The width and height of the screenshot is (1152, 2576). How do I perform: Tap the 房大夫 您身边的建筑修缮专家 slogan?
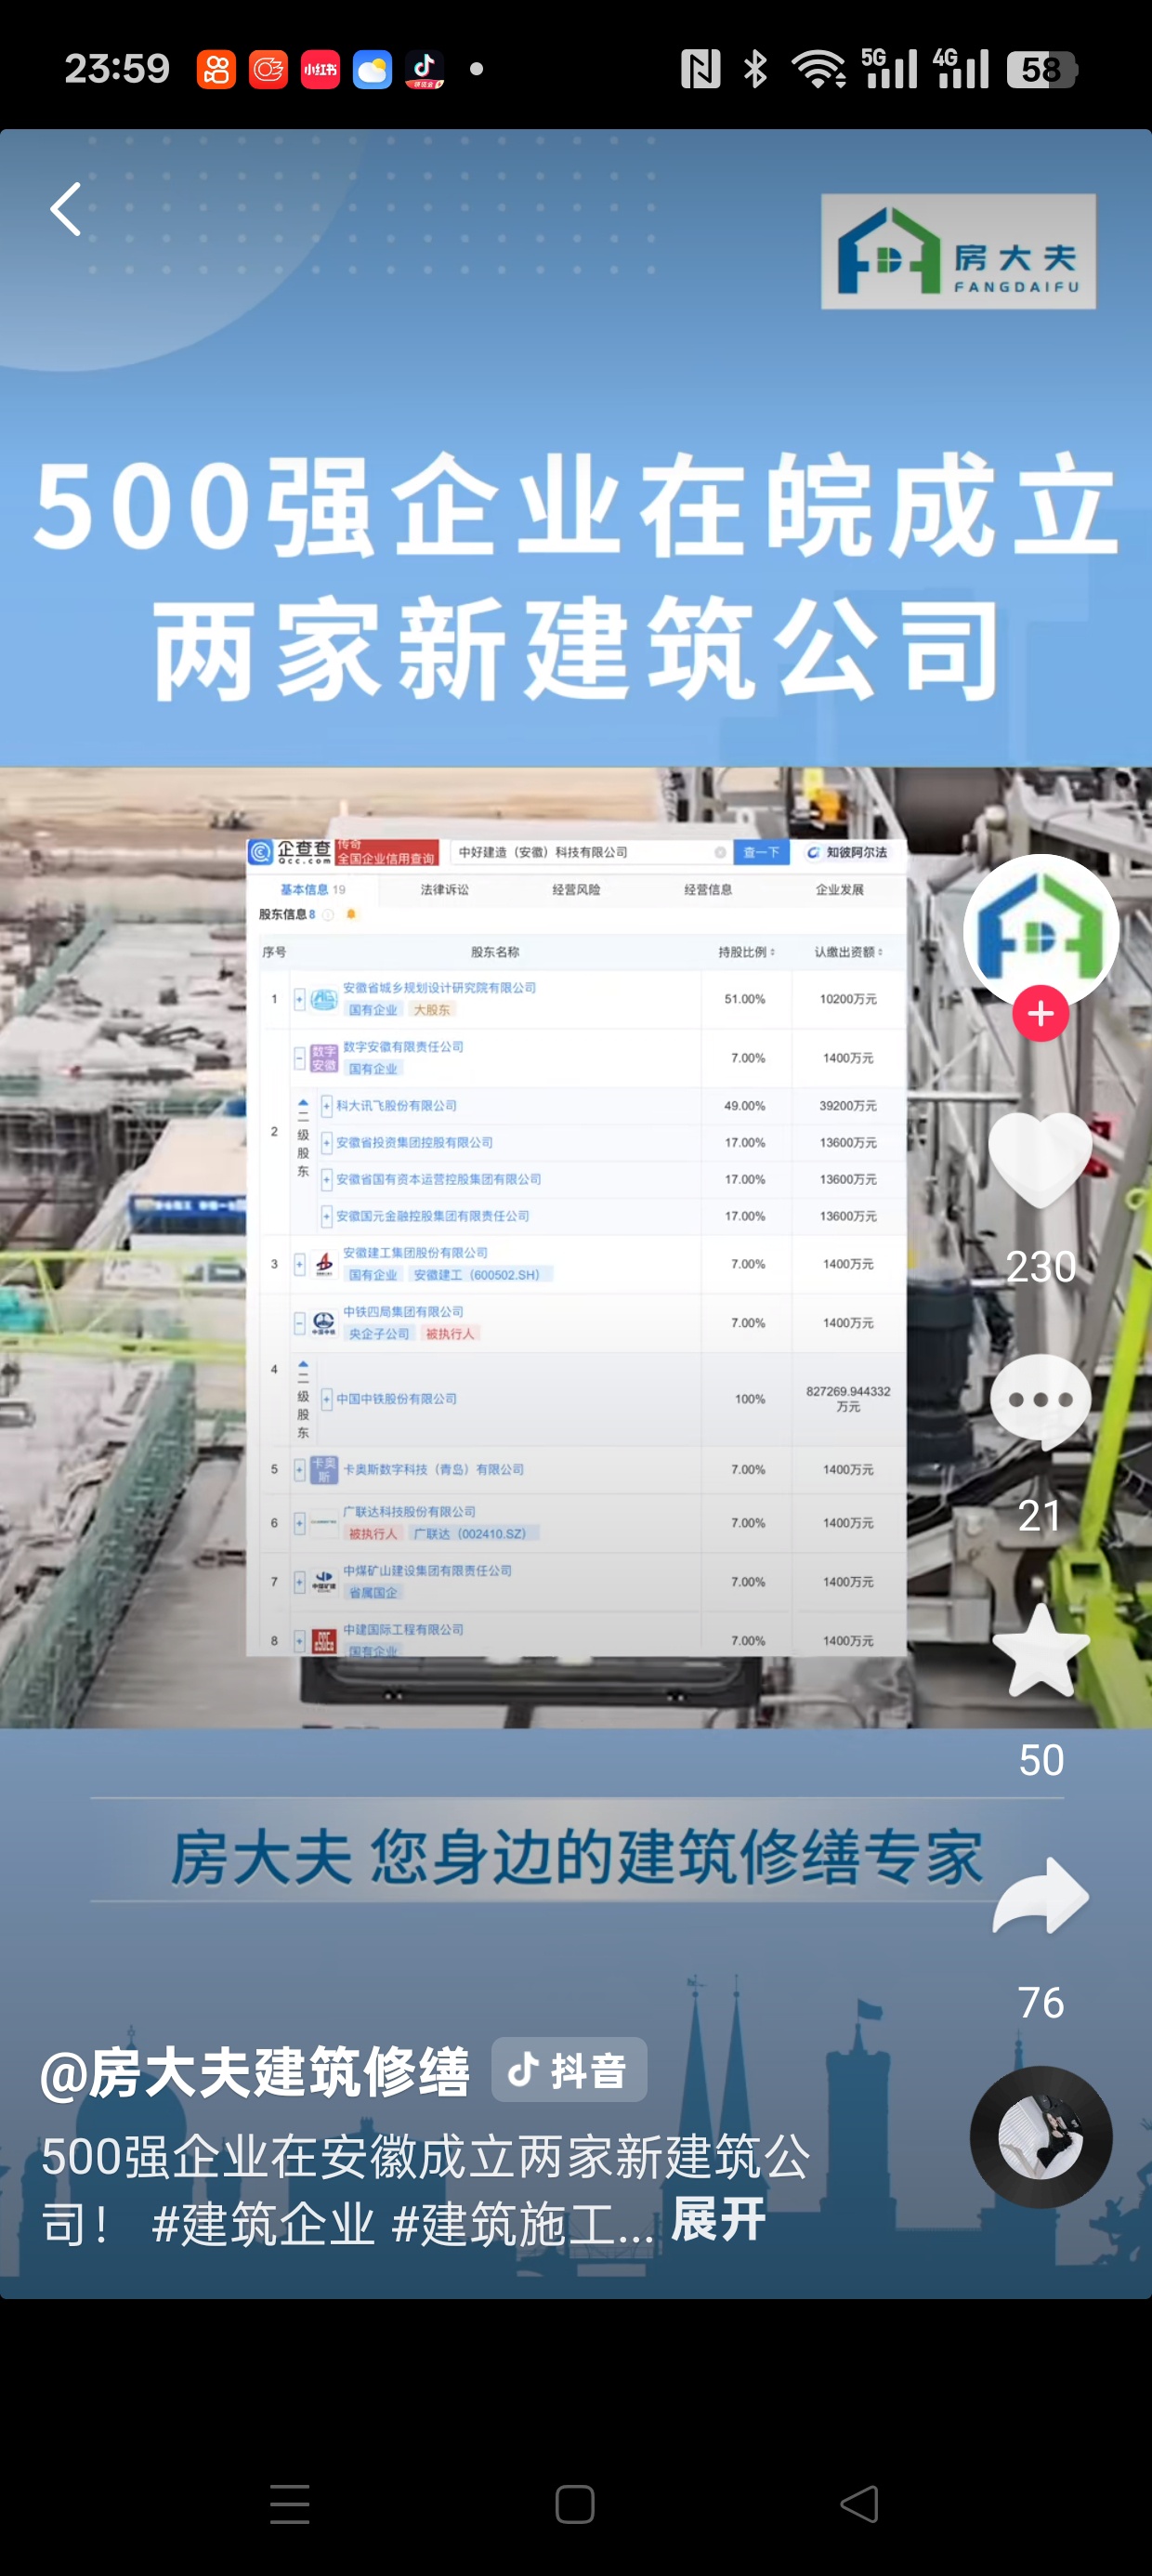coord(576,1857)
